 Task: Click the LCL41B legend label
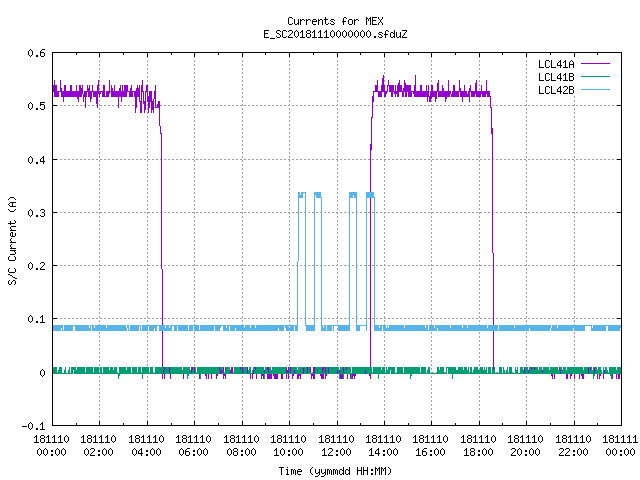coord(556,77)
